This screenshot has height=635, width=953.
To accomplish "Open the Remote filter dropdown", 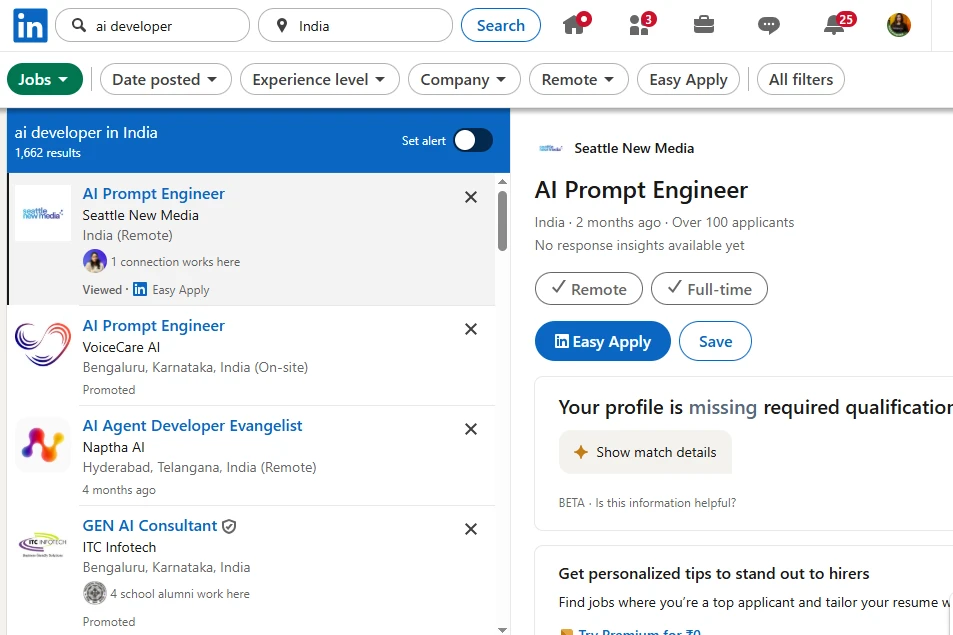I will pyautogui.click(x=579, y=79).
